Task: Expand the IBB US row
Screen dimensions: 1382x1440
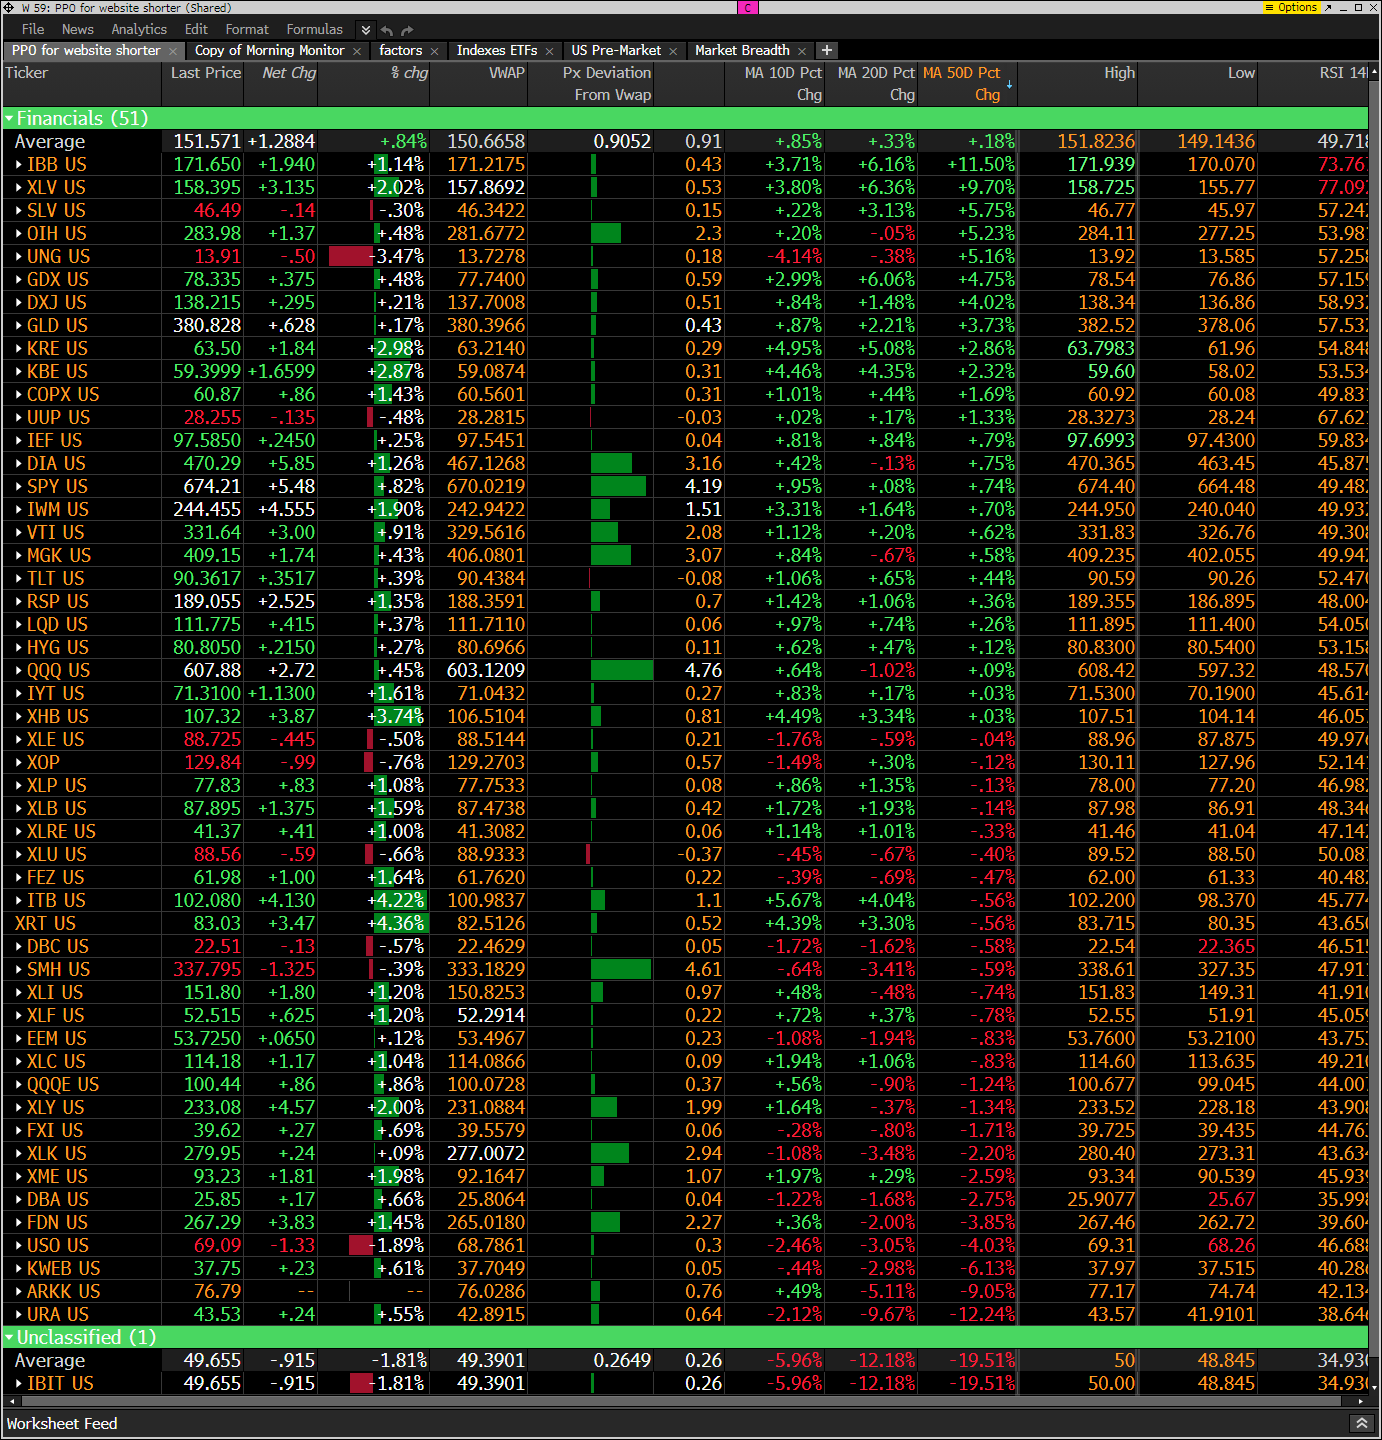Action: [19, 165]
